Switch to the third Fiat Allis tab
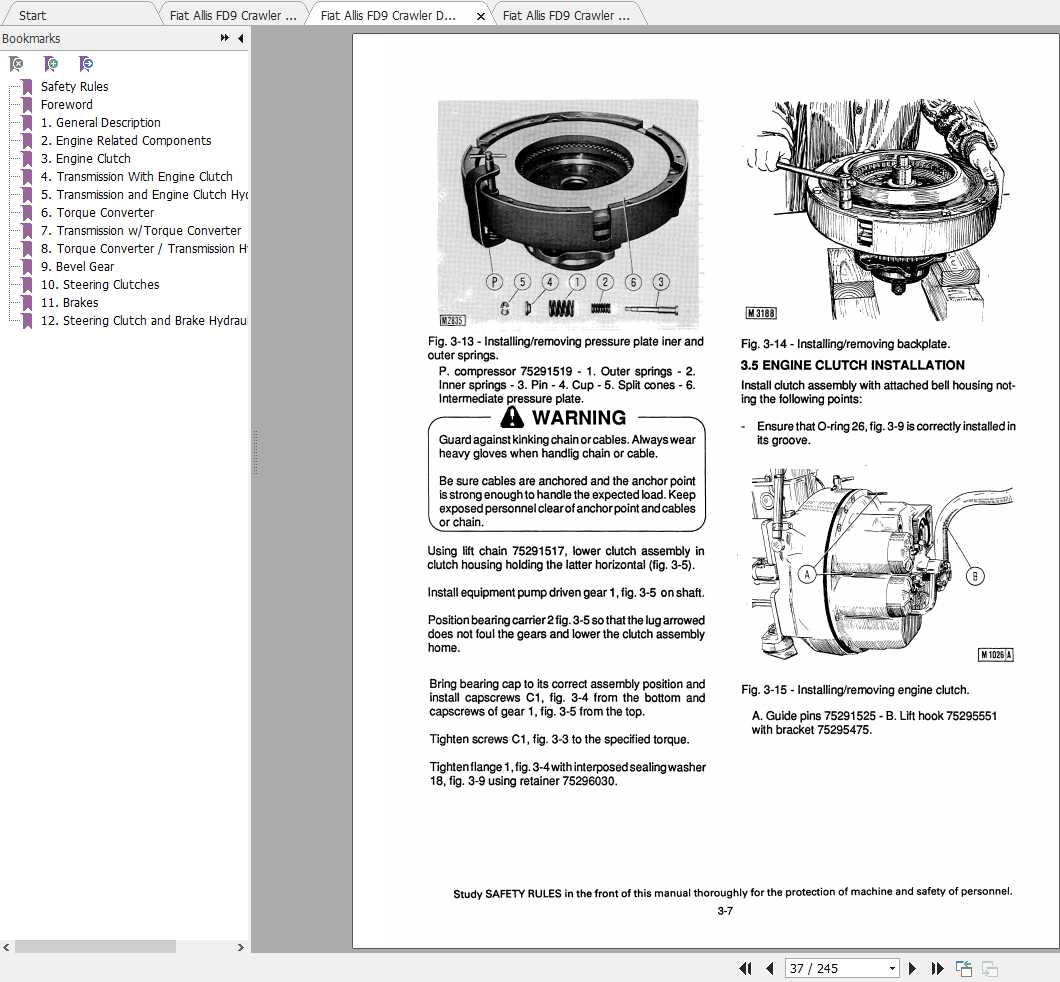Screen dimensions: 1060x982 click(x=567, y=15)
